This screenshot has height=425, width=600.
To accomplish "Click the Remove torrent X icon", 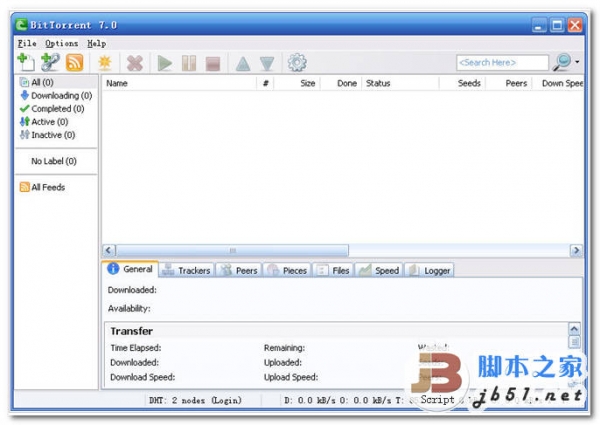I will 135,63.
